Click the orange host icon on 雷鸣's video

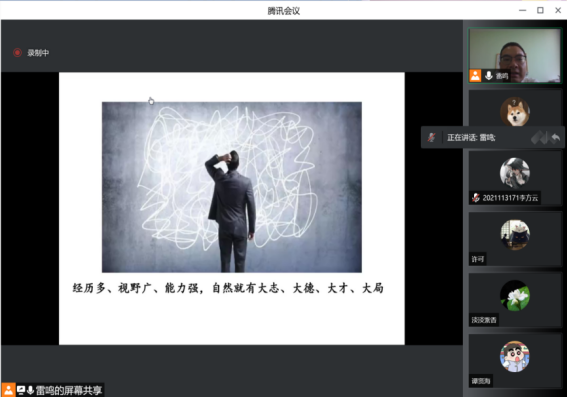[x=475, y=76]
